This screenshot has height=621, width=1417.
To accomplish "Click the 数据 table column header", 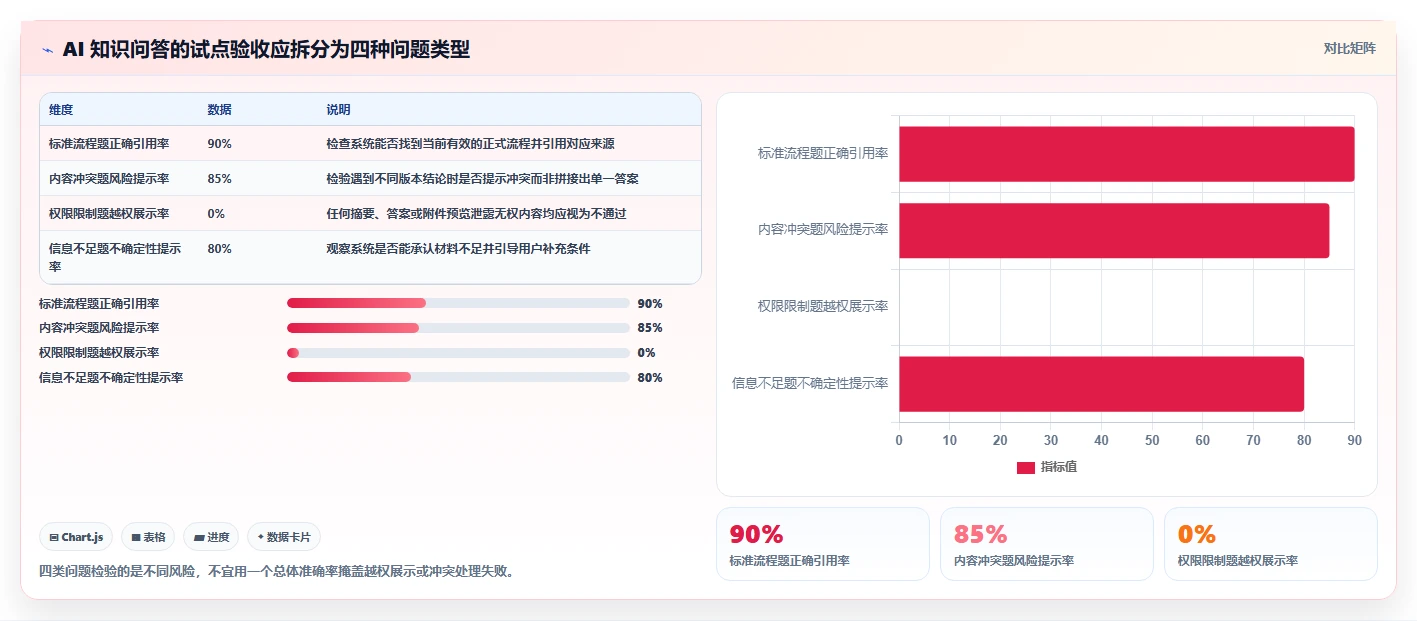I will [219, 110].
